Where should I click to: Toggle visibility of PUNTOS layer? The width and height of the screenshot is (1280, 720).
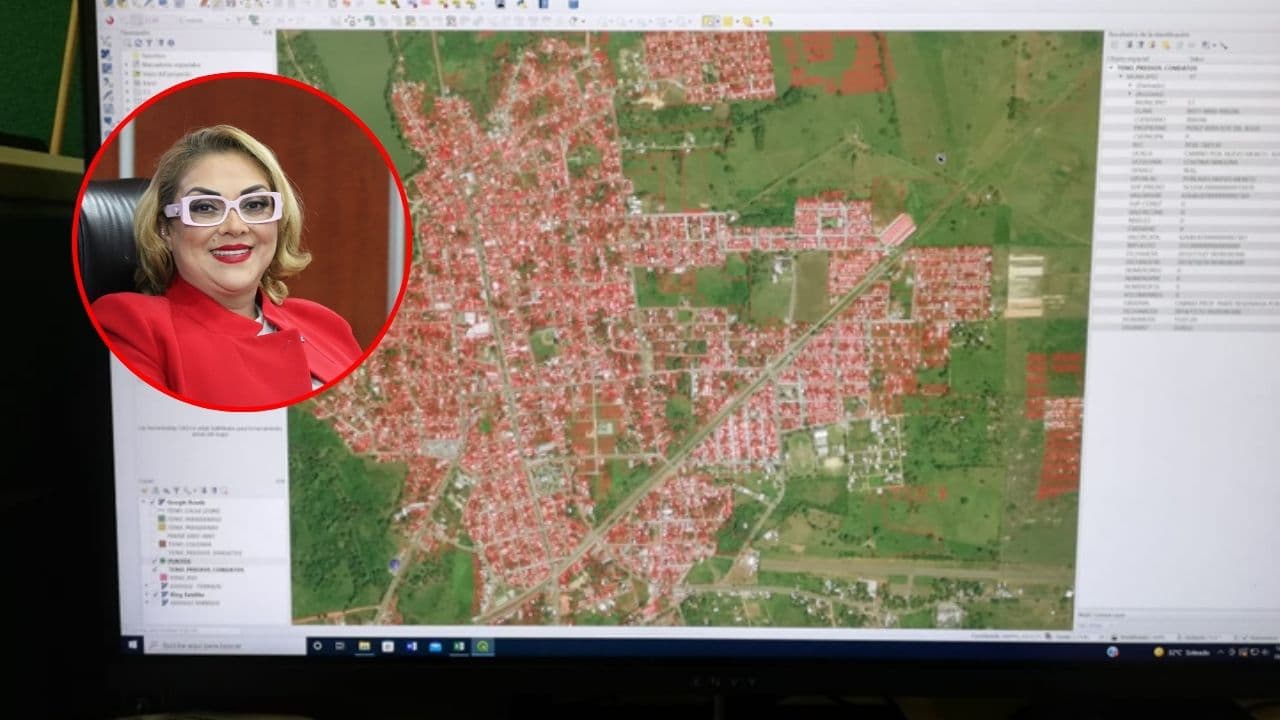point(154,561)
